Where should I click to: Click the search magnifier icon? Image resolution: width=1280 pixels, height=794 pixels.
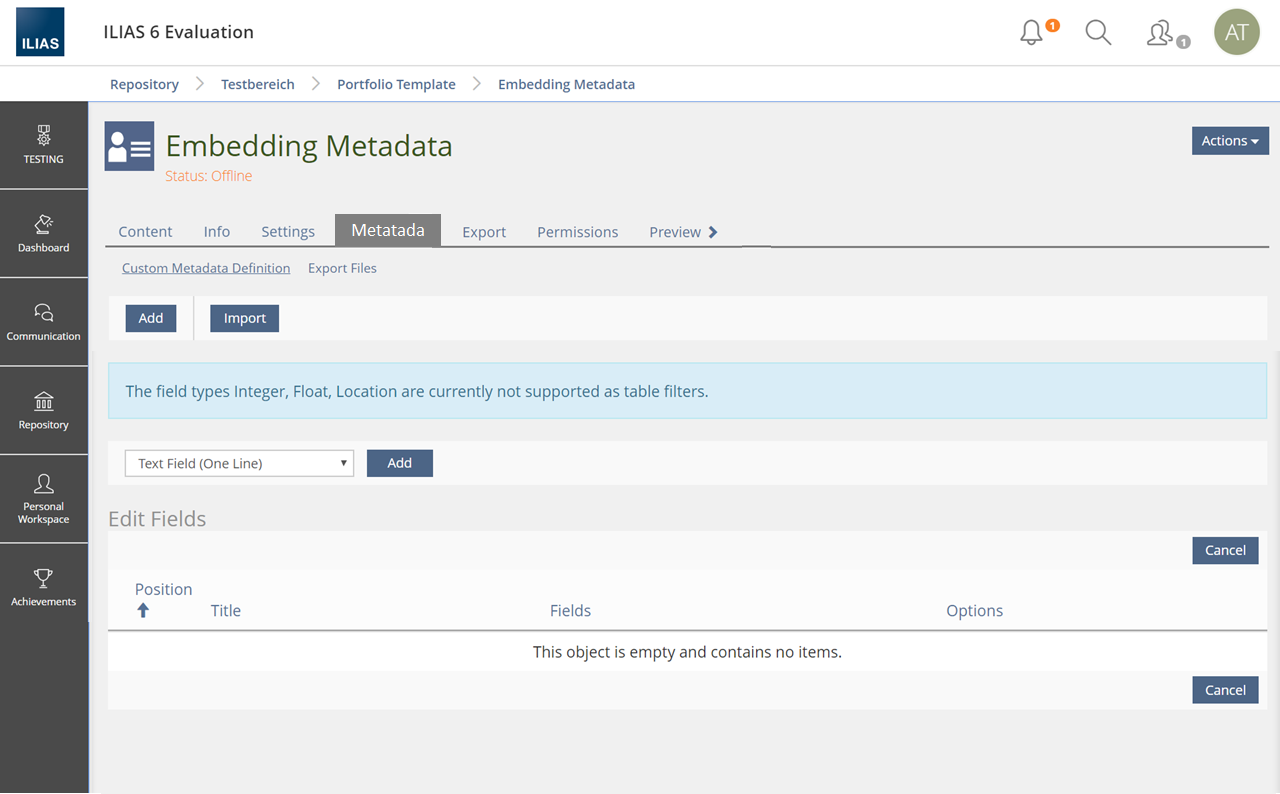(x=1098, y=33)
